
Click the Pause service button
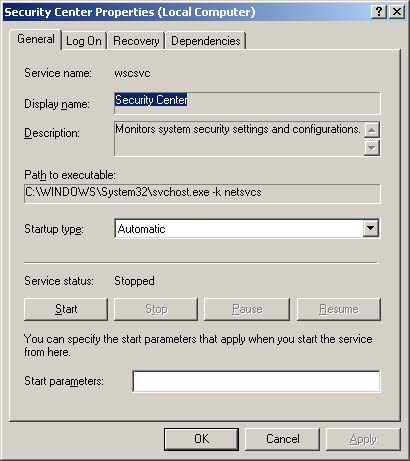(247, 309)
